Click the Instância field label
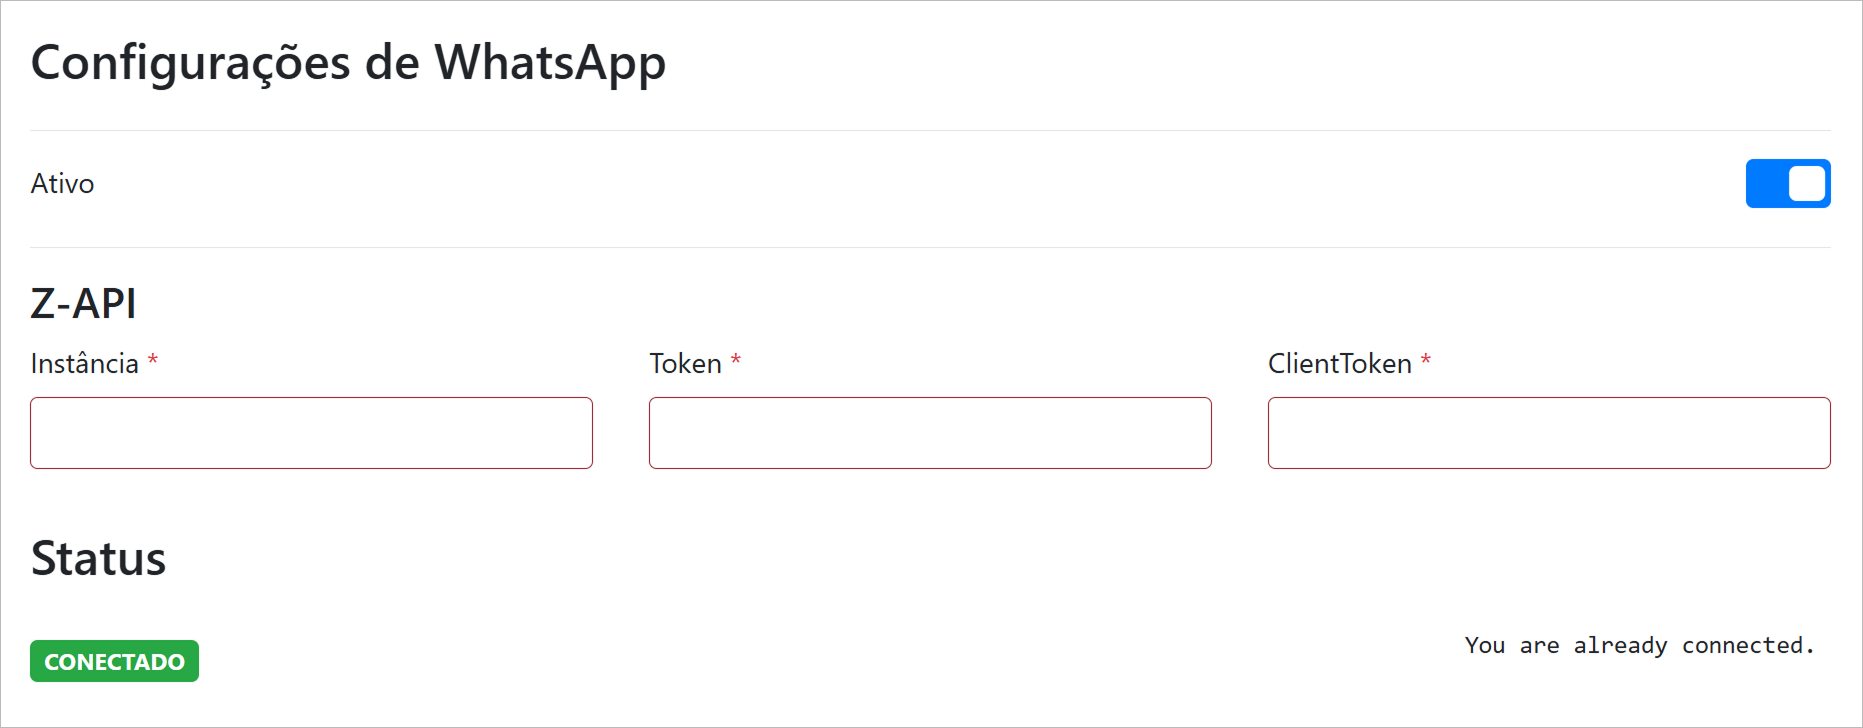The height and width of the screenshot is (728, 1863). tap(84, 363)
